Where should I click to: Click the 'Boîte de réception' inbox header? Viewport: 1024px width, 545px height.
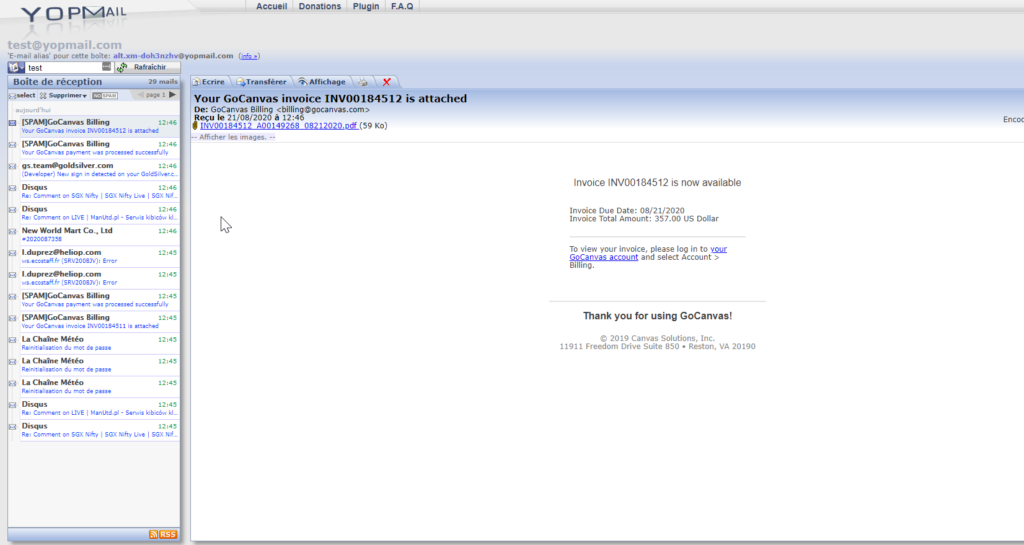tap(57, 82)
